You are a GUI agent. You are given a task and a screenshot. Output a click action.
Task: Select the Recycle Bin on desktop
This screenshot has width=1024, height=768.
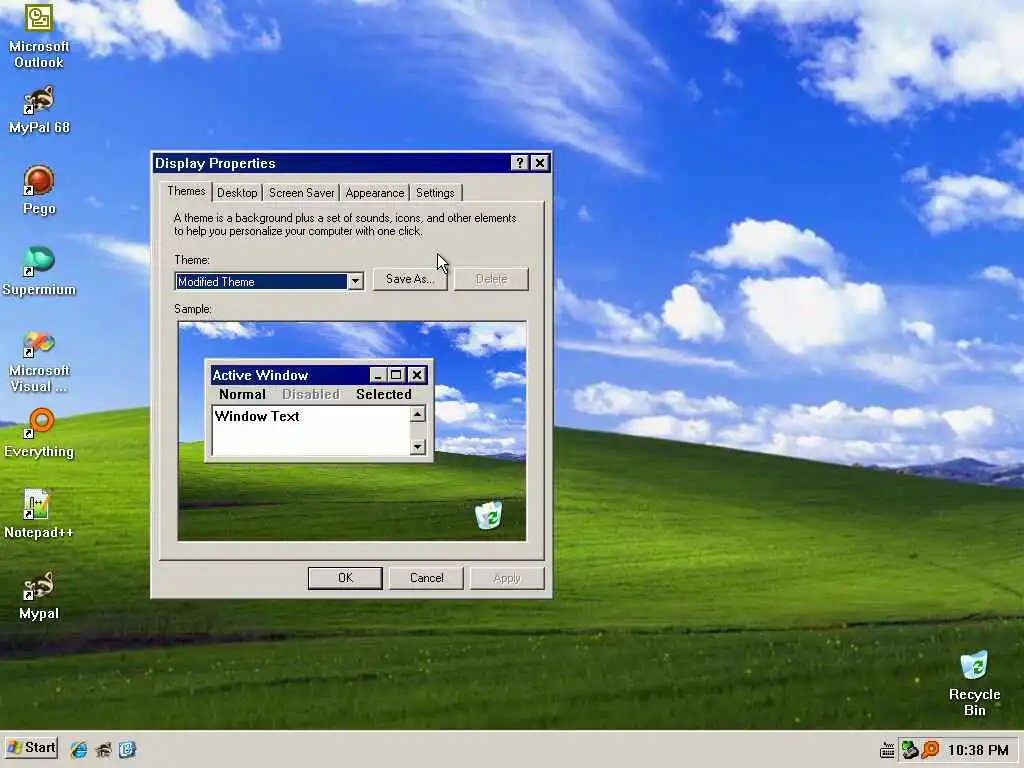click(974, 683)
